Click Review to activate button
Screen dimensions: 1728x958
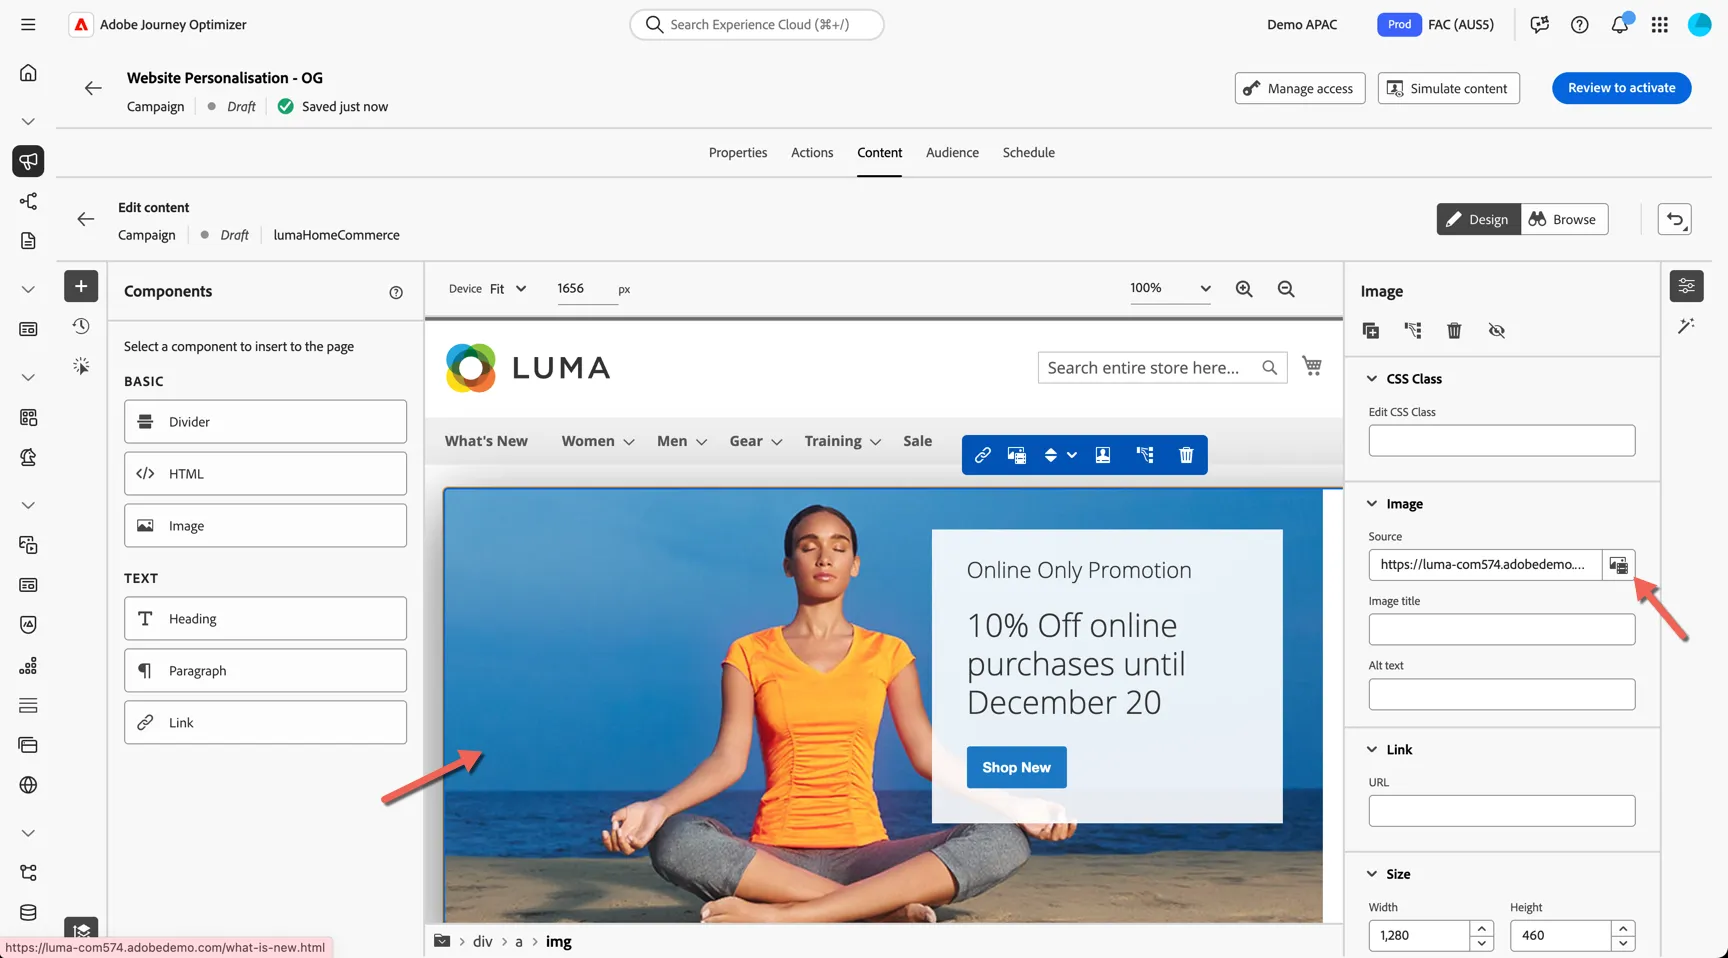[1622, 88]
